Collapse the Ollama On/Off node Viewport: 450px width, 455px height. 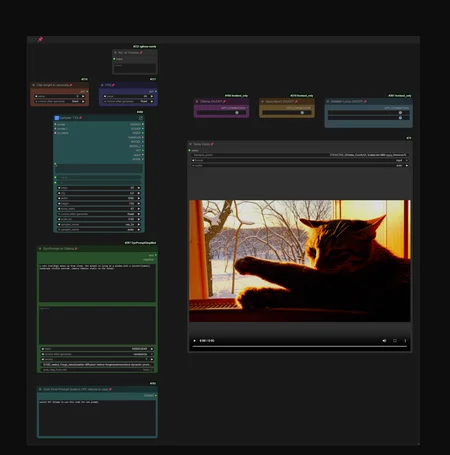point(197,102)
